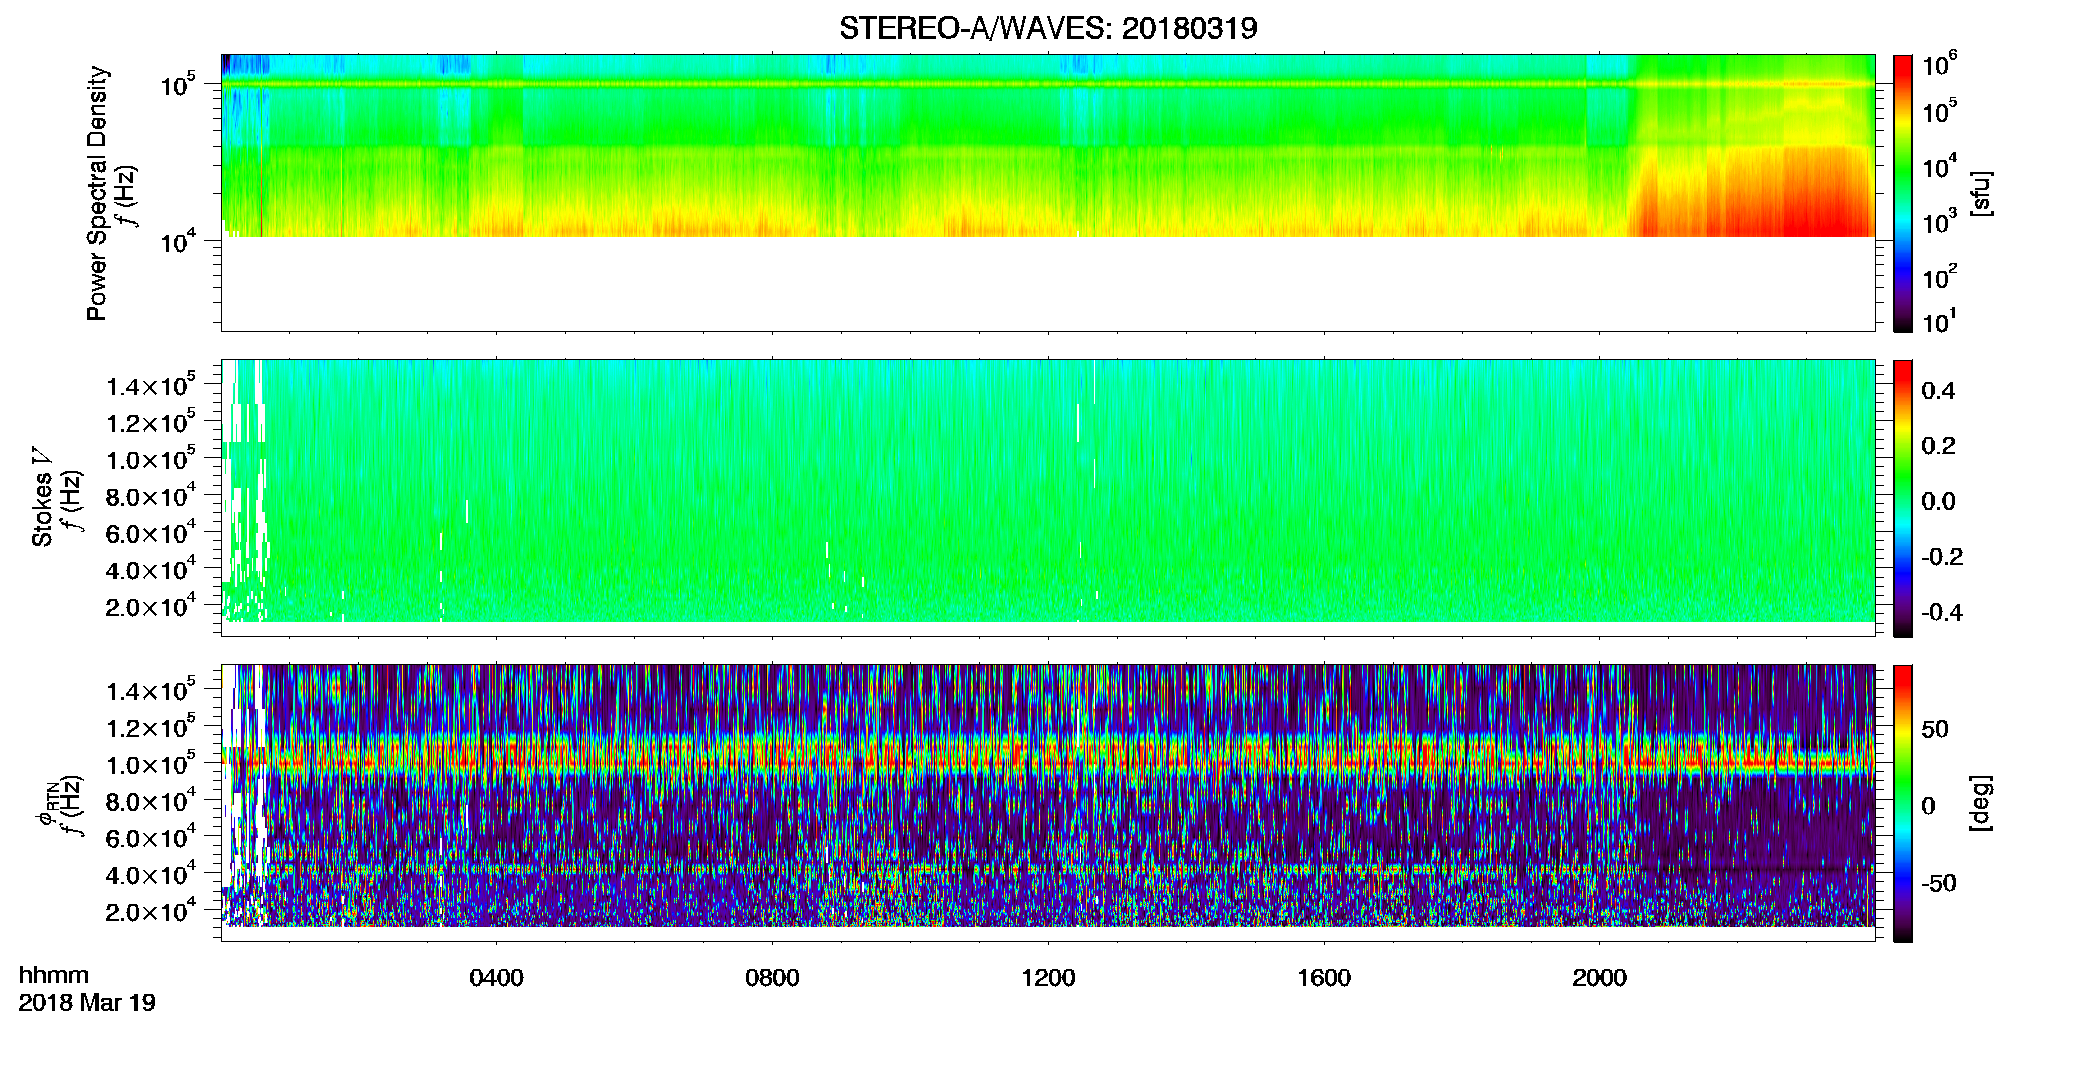Click the [deg] units label
The width and height of the screenshot is (2096, 1080).
point(1980,803)
